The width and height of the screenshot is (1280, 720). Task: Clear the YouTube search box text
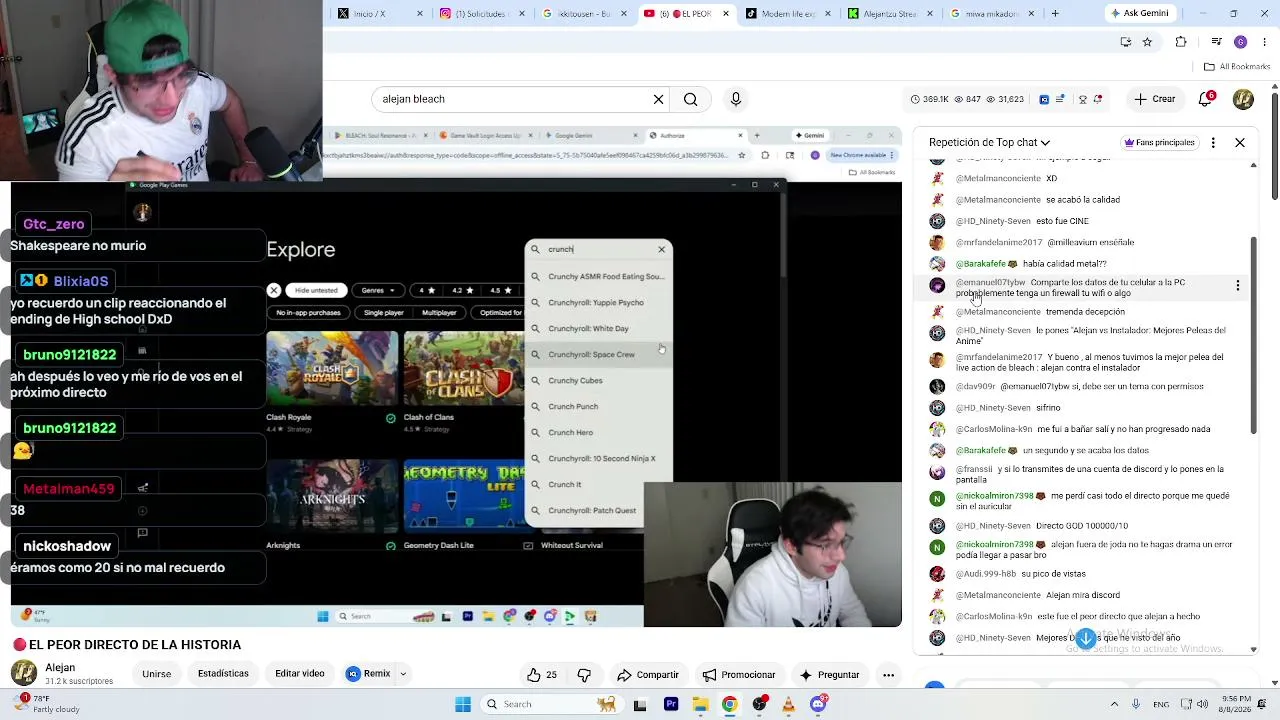tap(658, 99)
